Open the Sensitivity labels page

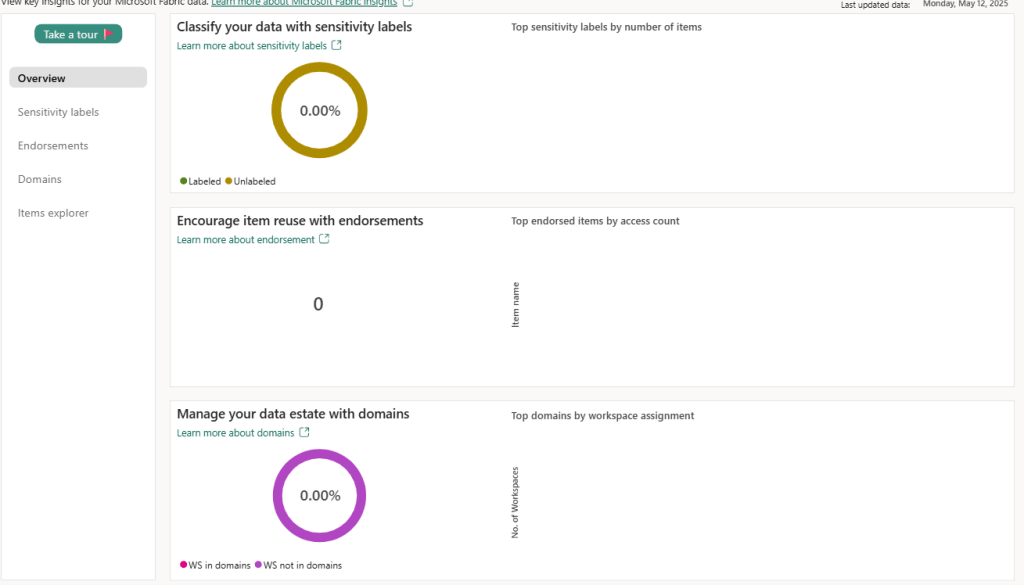point(58,112)
